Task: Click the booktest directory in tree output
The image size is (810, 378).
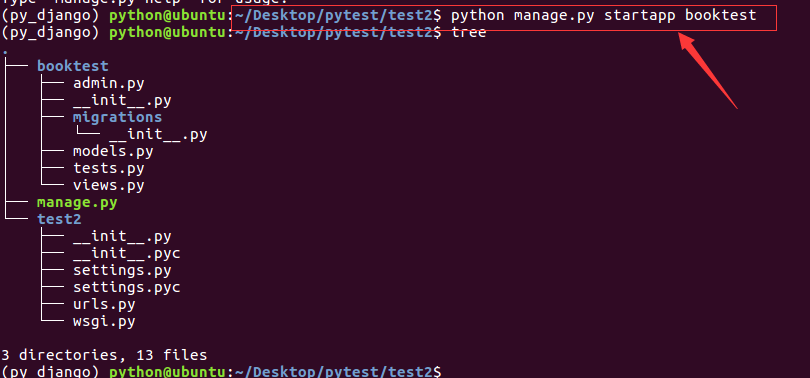Action: pos(72,66)
